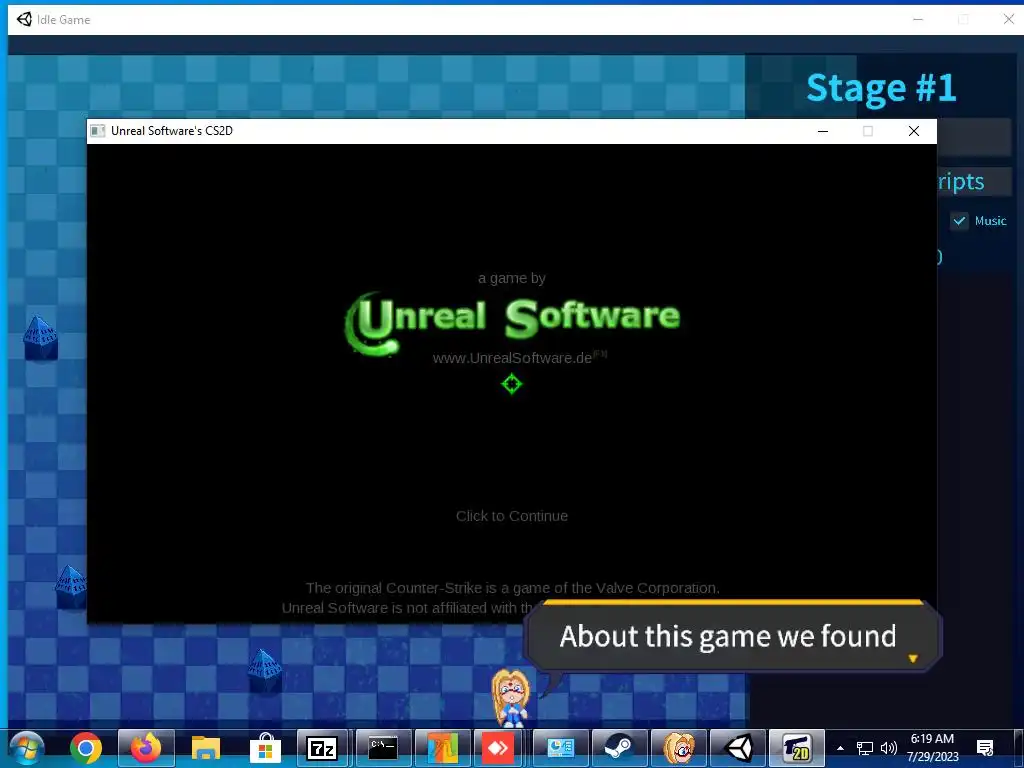Close the Unreal Software's CS2D window
Viewport: 1024px width, 768px height.
click(x=914, y=131)
